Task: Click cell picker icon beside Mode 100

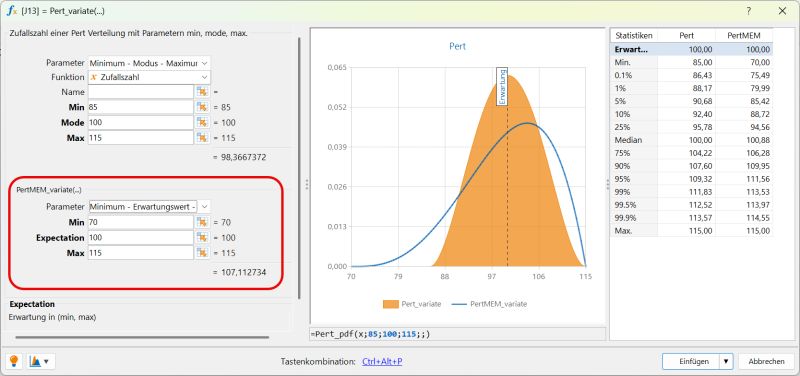Action: [202, 122]
